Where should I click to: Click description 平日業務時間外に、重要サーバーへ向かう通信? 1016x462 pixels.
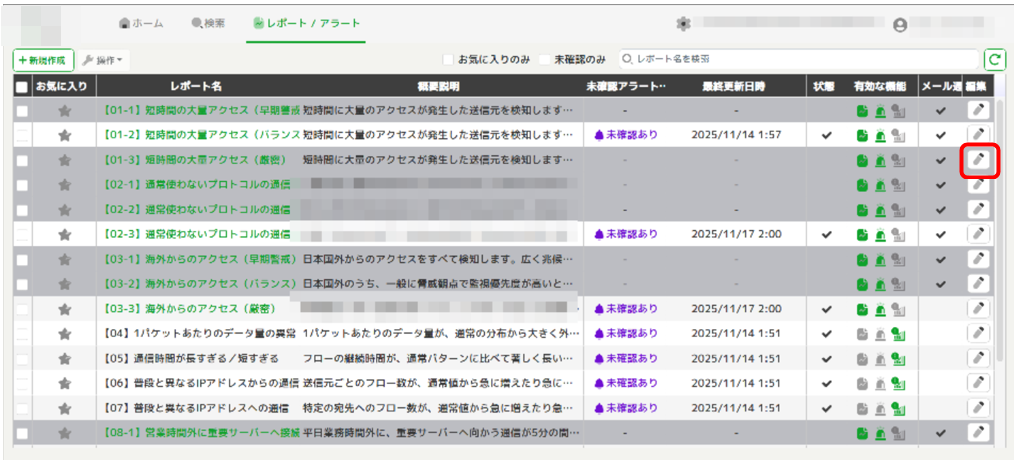441,433
